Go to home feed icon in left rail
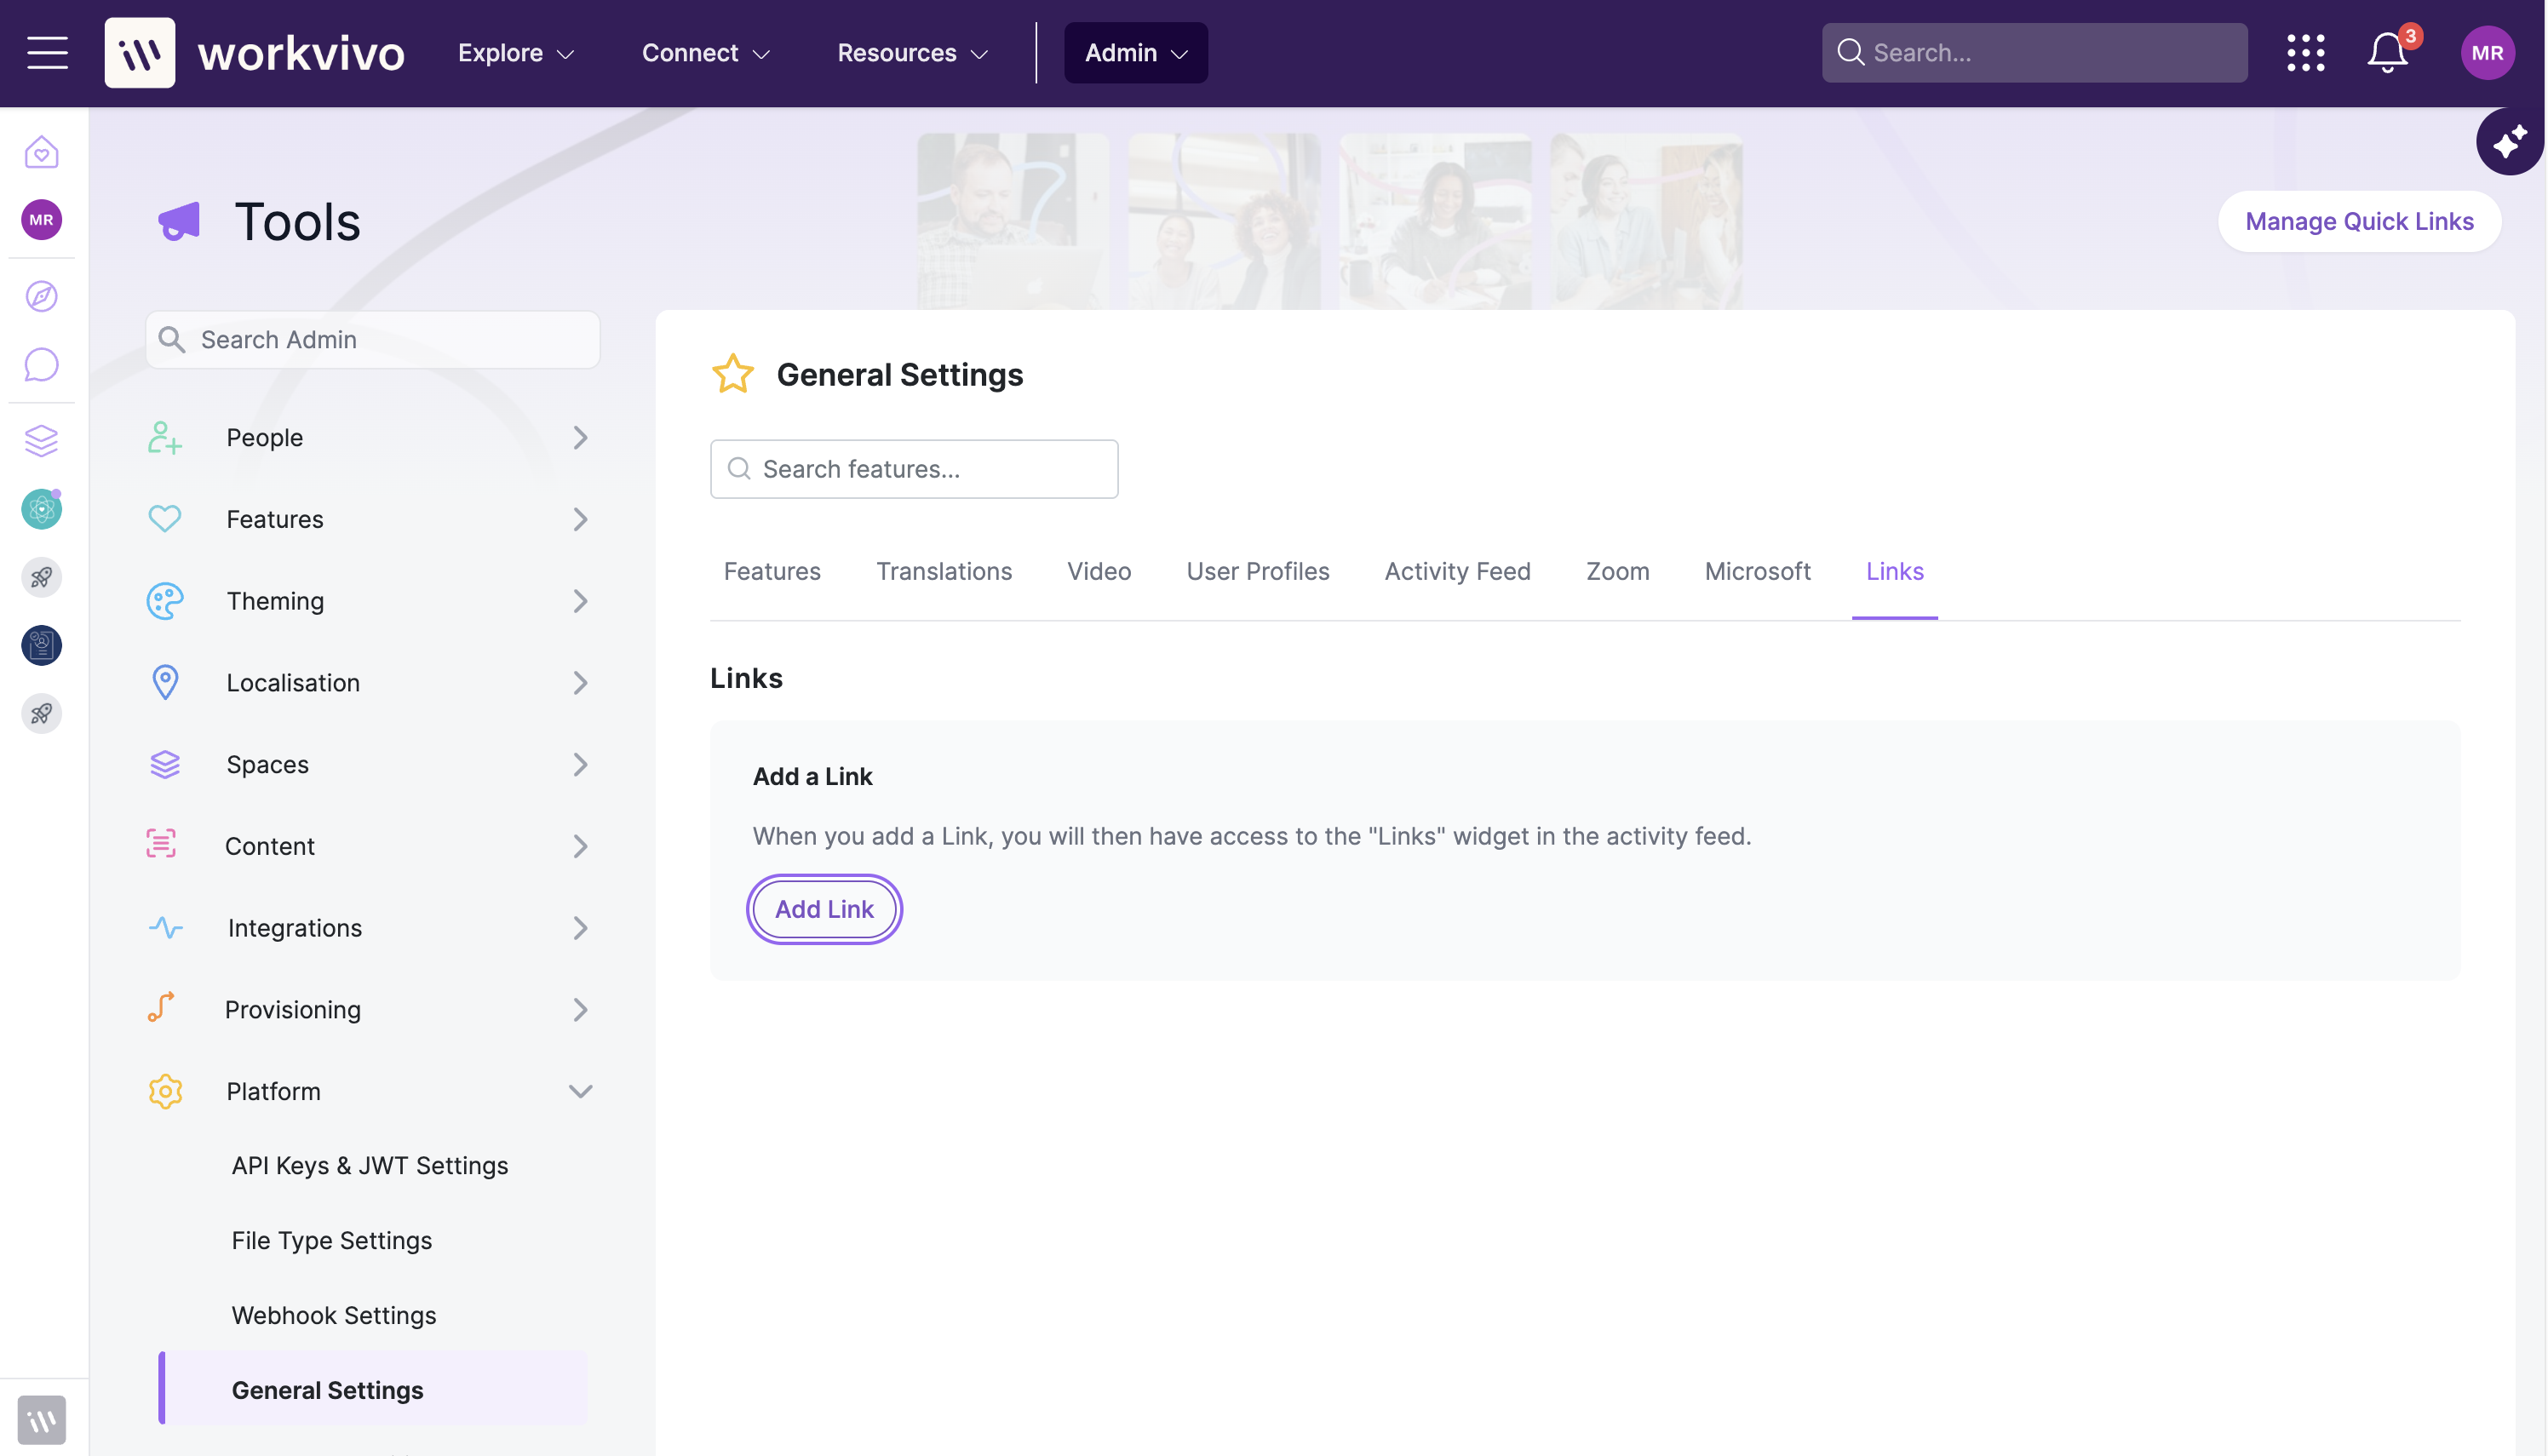 [42, 152]
